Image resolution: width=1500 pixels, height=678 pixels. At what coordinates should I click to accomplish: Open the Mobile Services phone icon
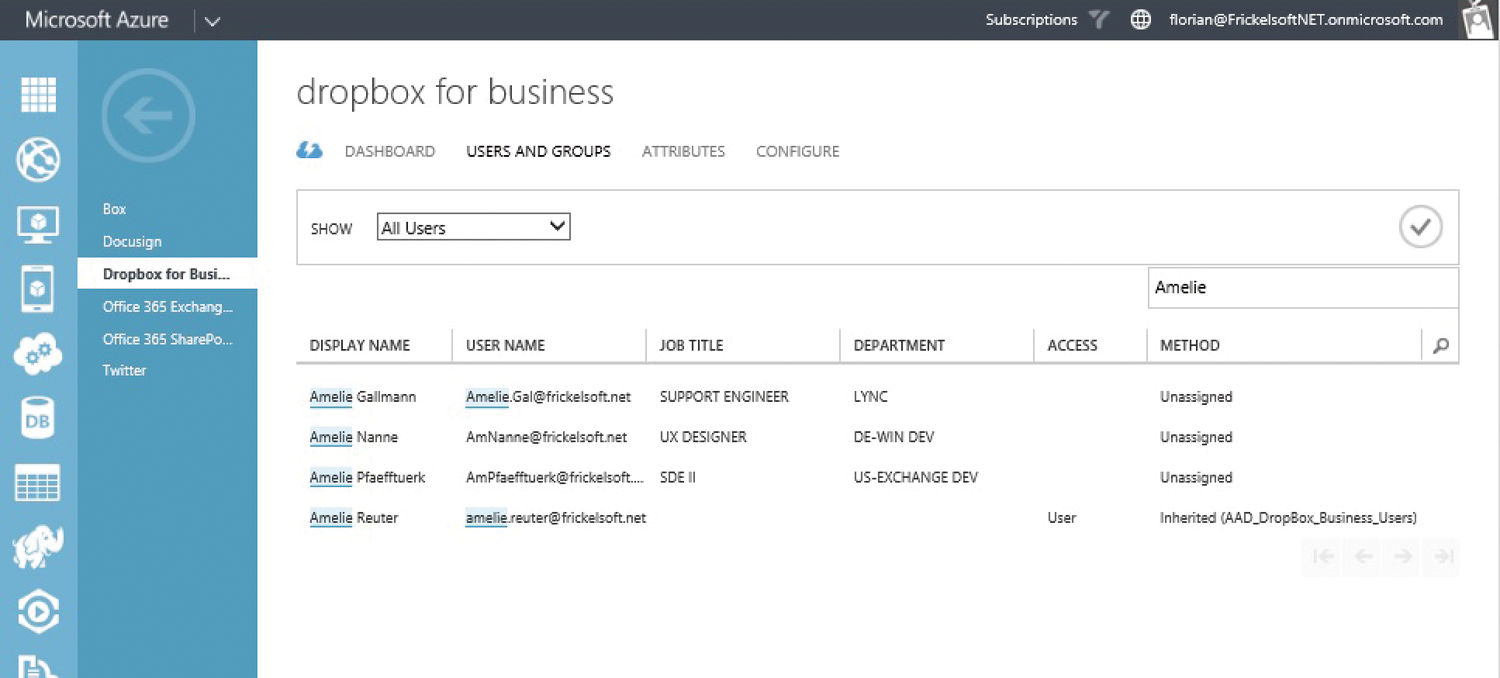pos(38,289)
